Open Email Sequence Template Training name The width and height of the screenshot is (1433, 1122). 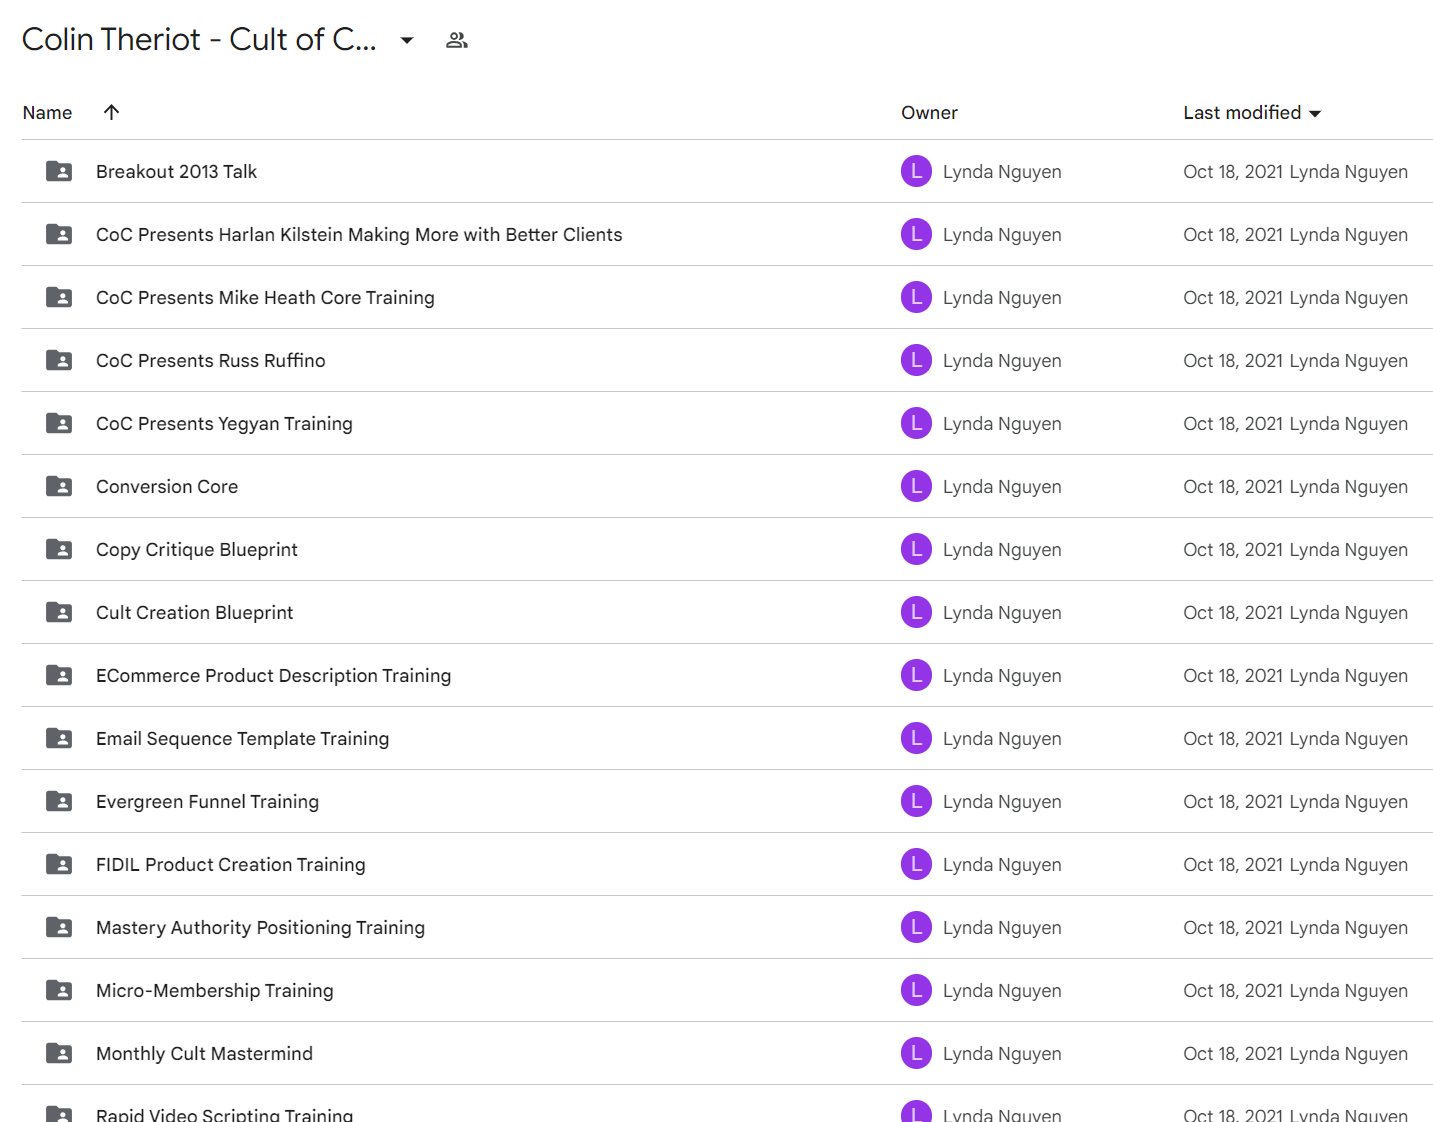(243, 739)
